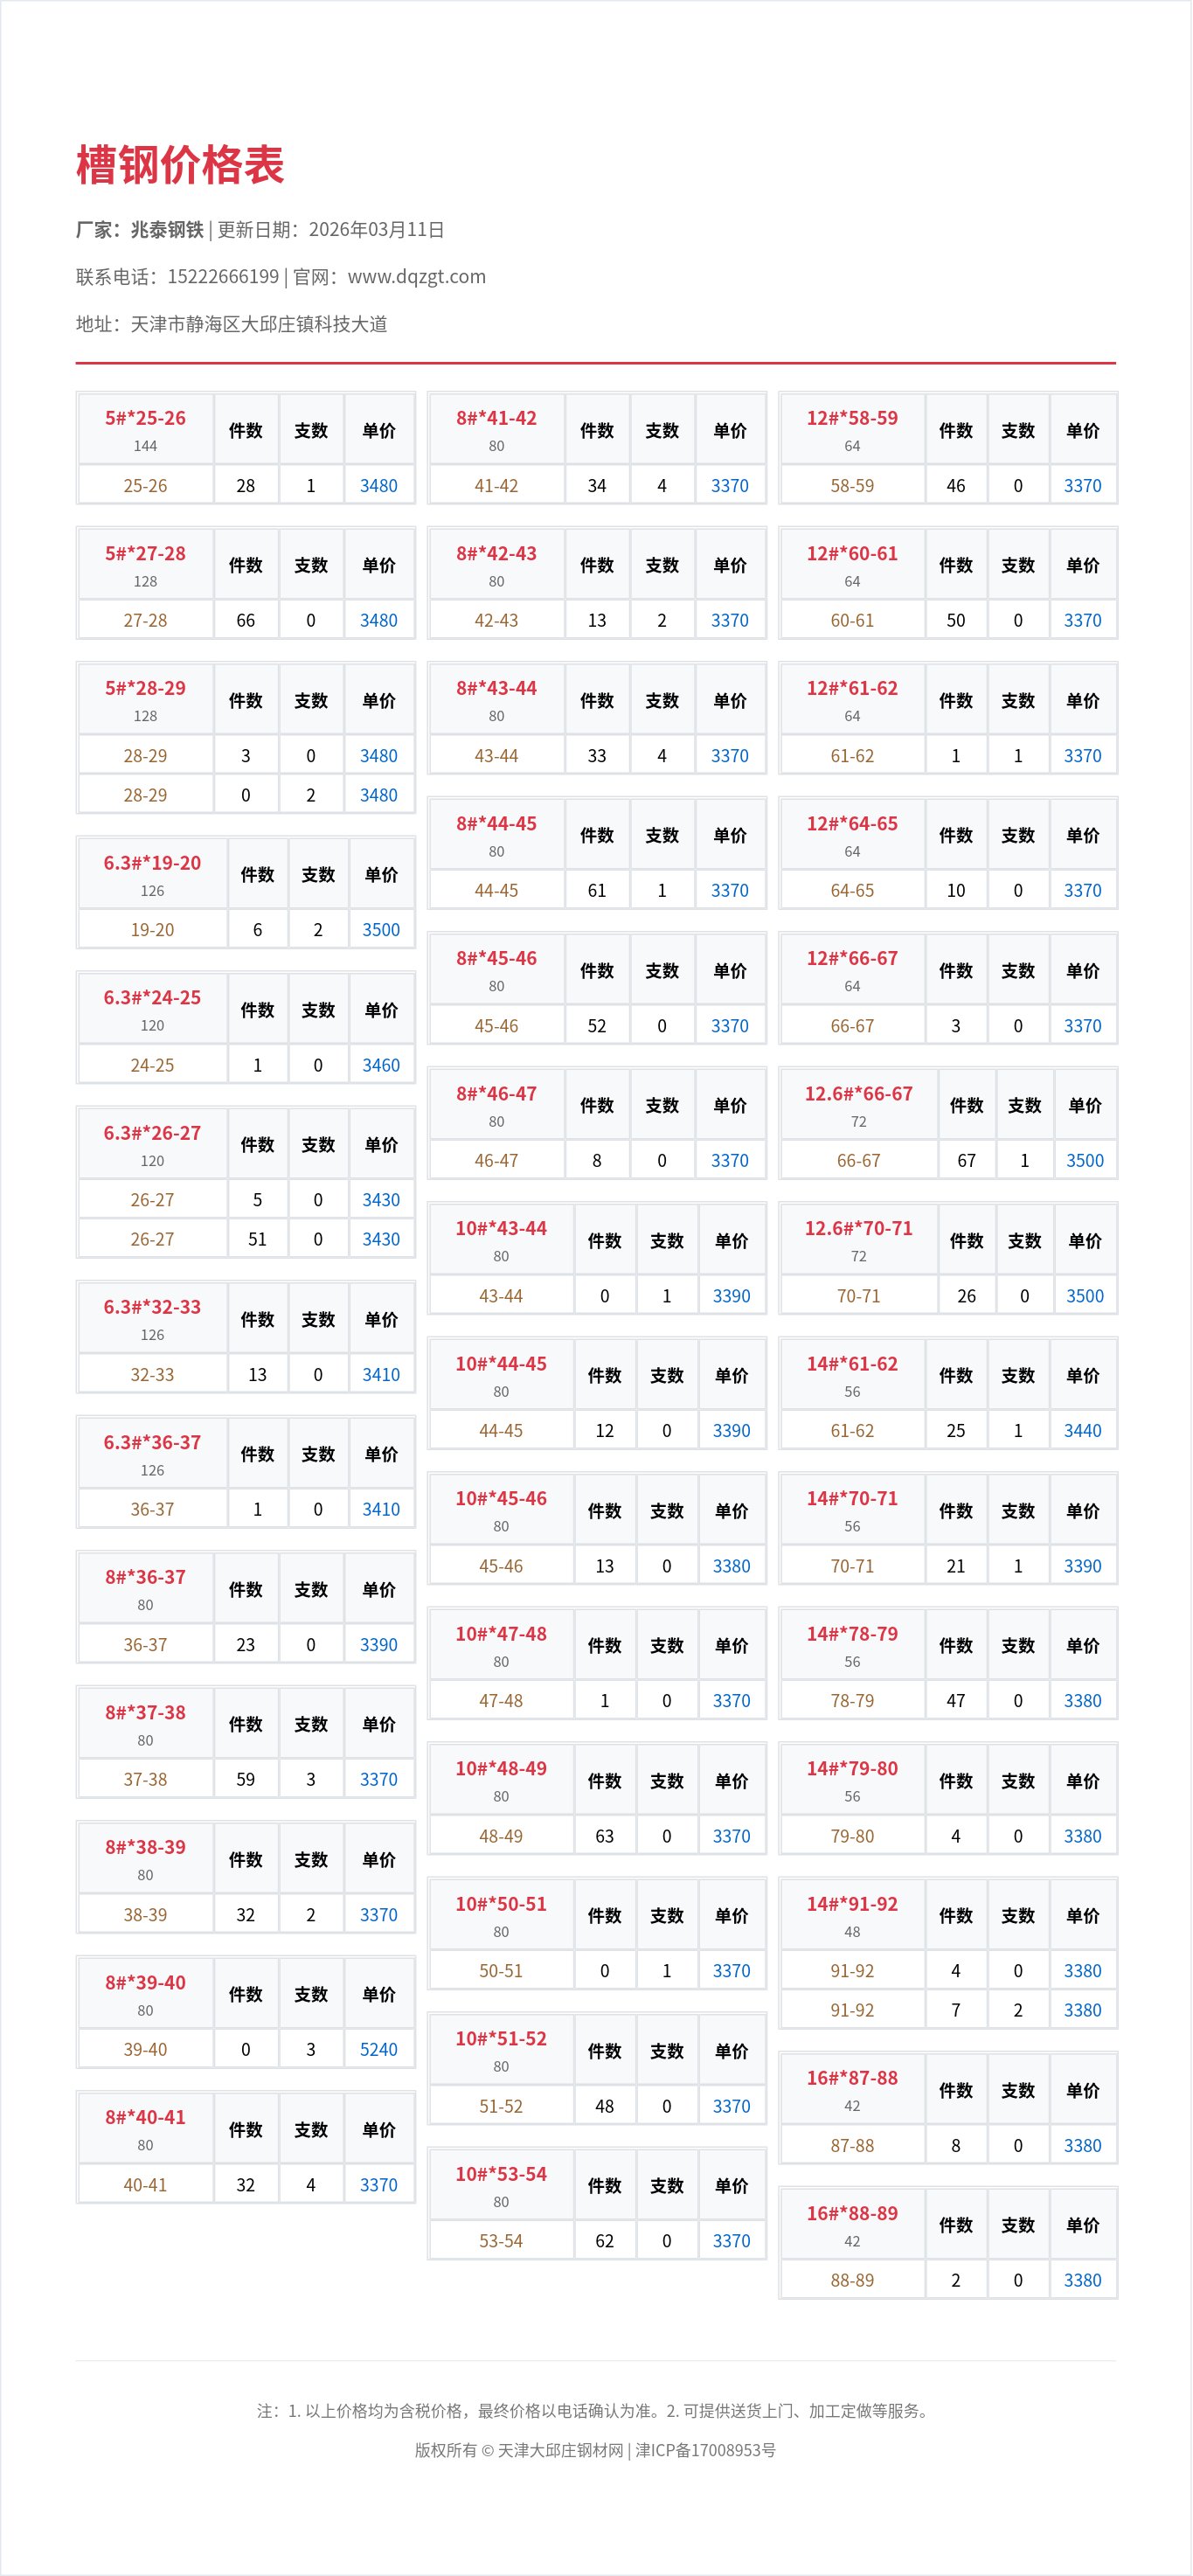The height and width of the screenshot is (2576, 1193).
Task: Click the 3380 price for 16#*87-88
Action: (1083, 2145)
